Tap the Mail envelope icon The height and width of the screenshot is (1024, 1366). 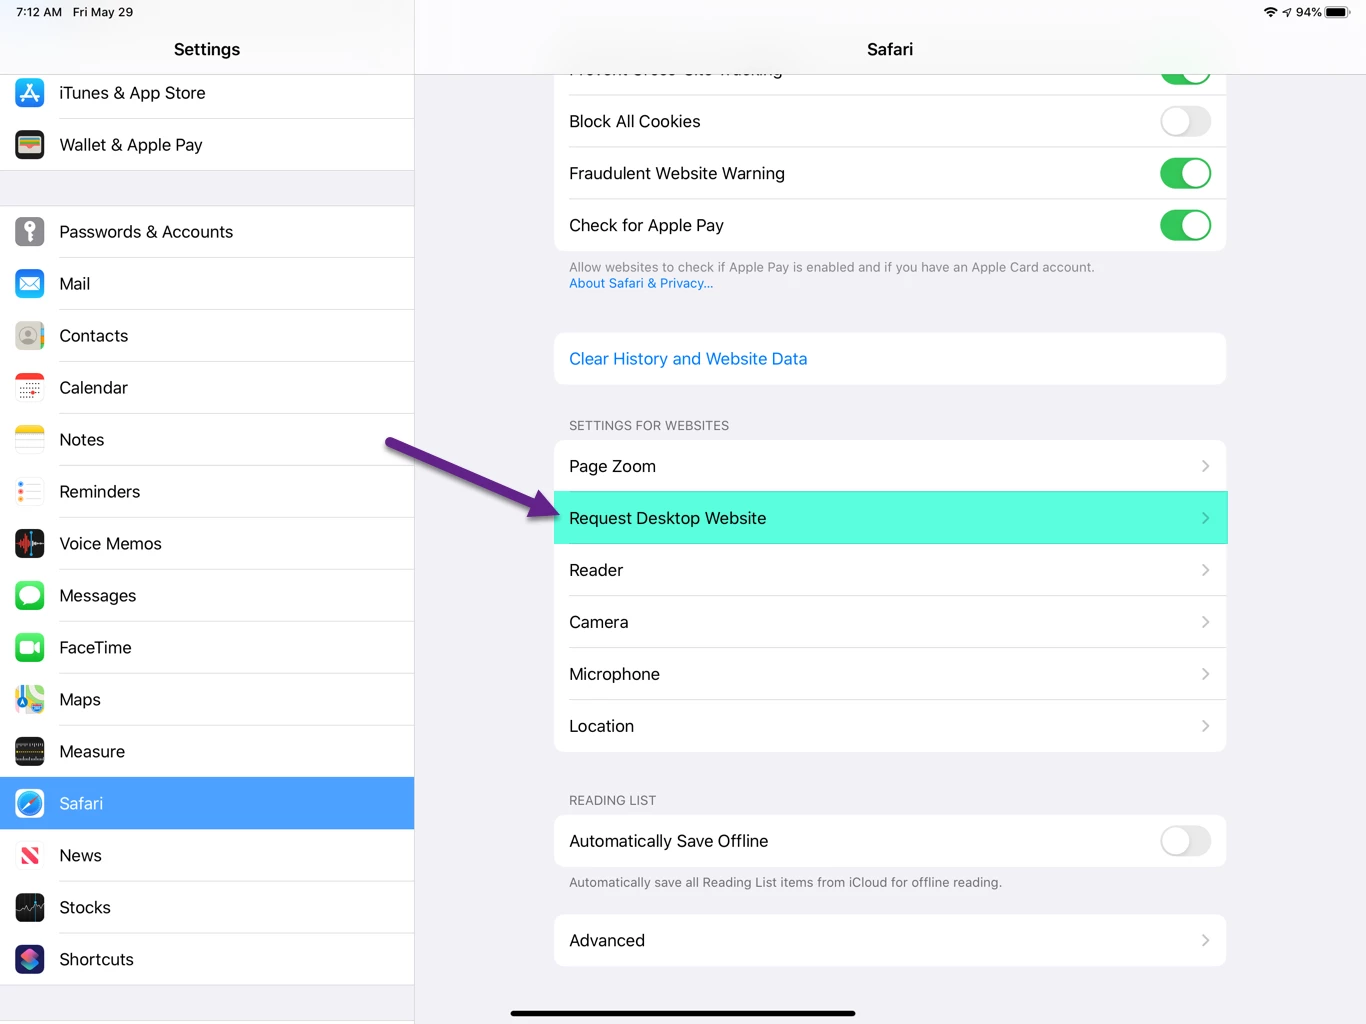[x=30, y=284]
